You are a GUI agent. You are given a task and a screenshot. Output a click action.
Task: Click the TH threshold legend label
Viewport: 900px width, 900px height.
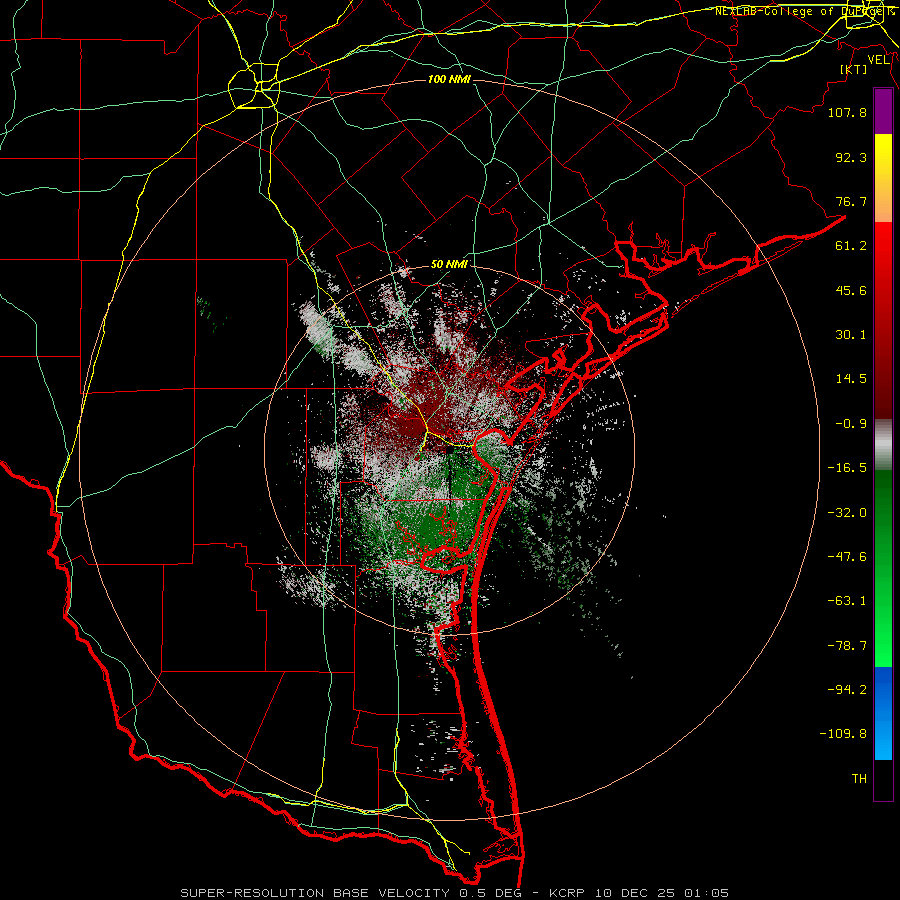click(859, 779)
